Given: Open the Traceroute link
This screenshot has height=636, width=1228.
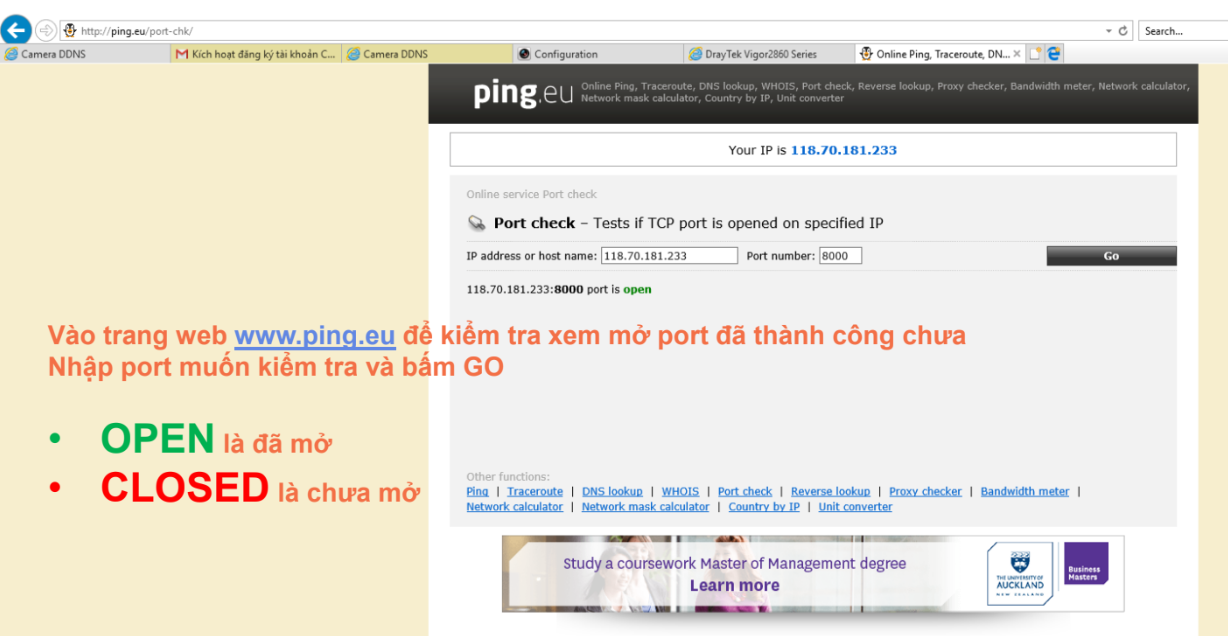Looking at the screenshot, I should tap(535, 492).
